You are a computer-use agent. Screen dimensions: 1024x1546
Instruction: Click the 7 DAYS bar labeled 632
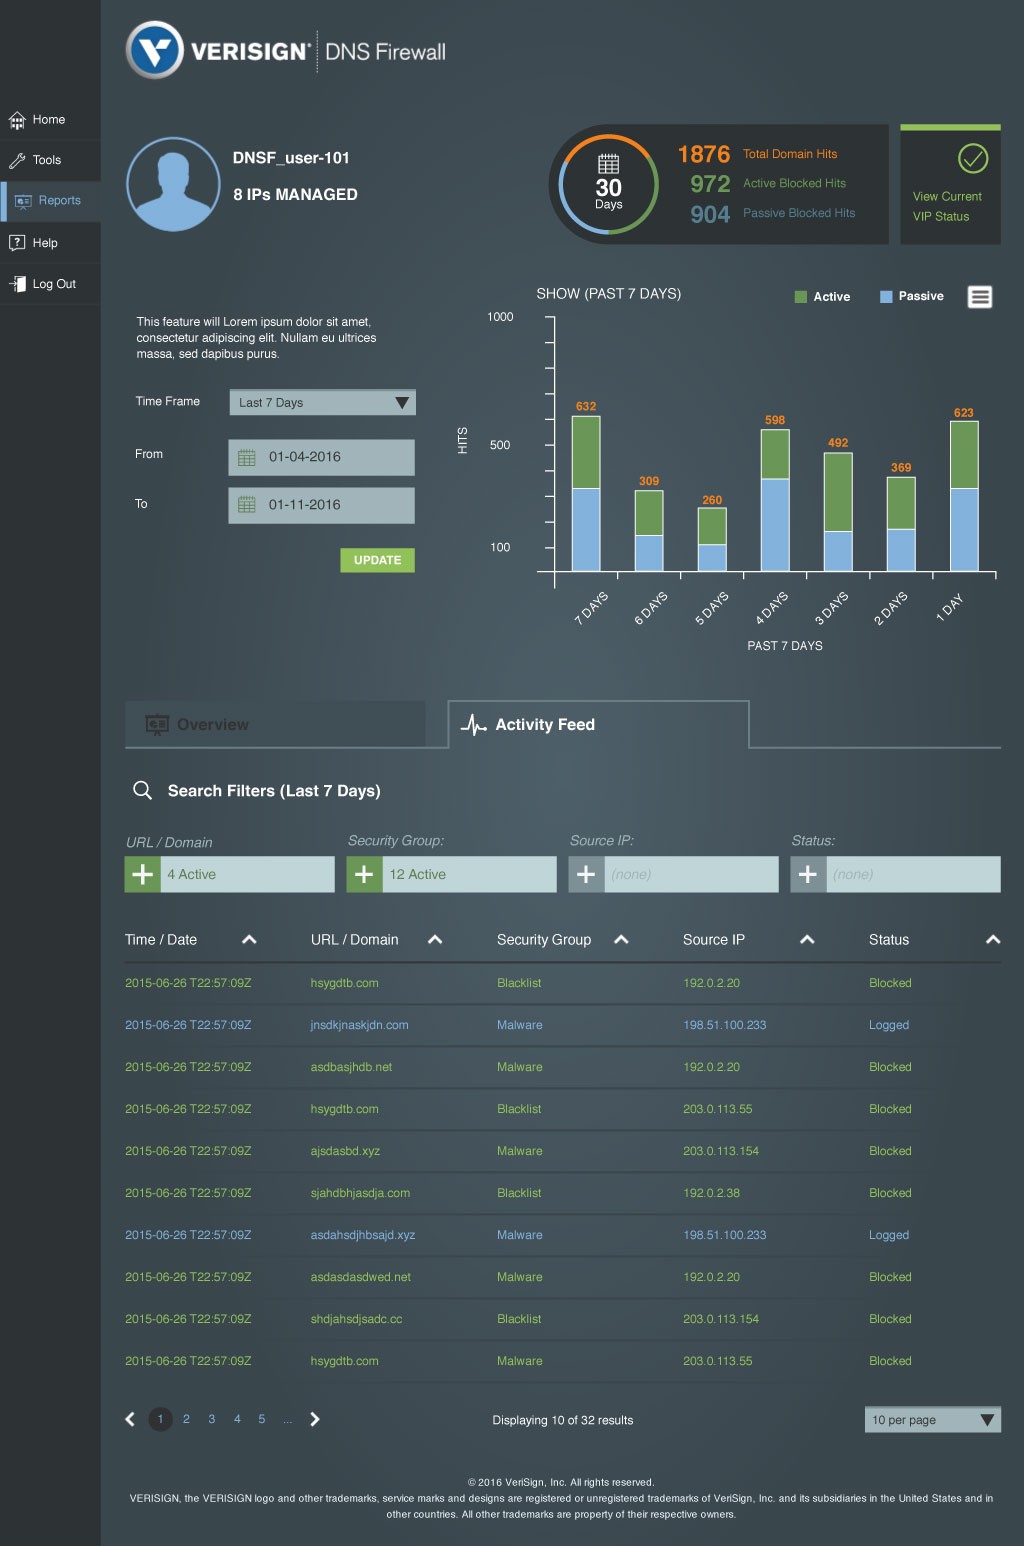[586, 493]
